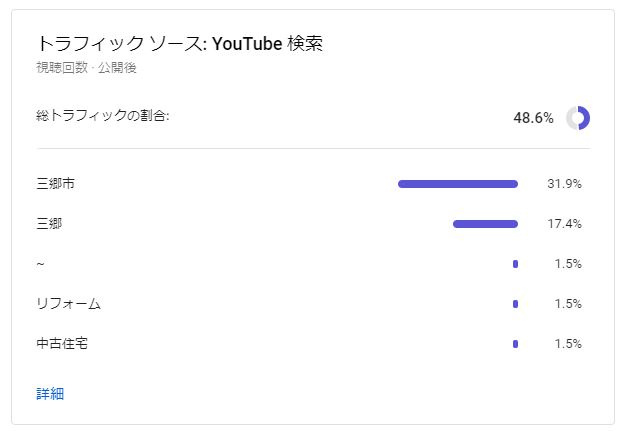This screenshot has width=625, height=435.
Task: Click the 三郷市 search term row
Action: point(309,184)
